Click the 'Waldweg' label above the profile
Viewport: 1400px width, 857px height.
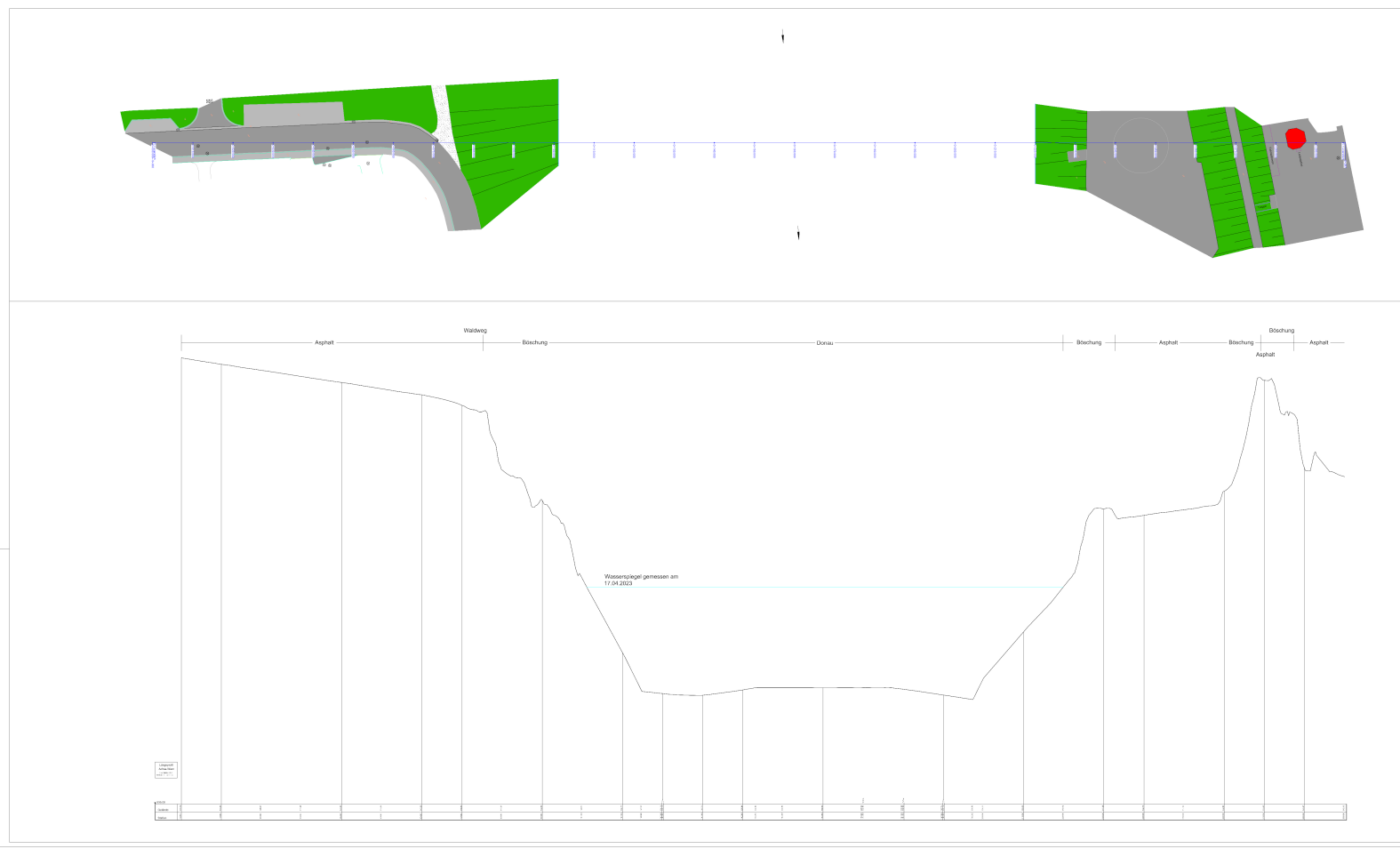click(475, 330)
